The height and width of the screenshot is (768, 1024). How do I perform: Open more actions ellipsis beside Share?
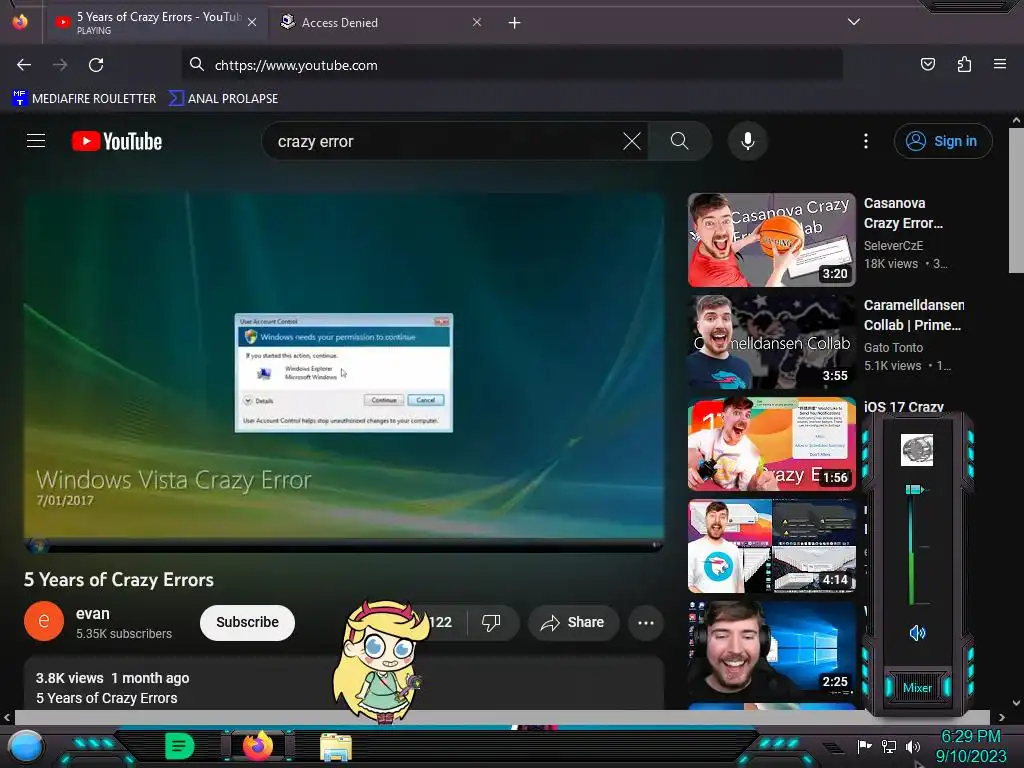646,622
